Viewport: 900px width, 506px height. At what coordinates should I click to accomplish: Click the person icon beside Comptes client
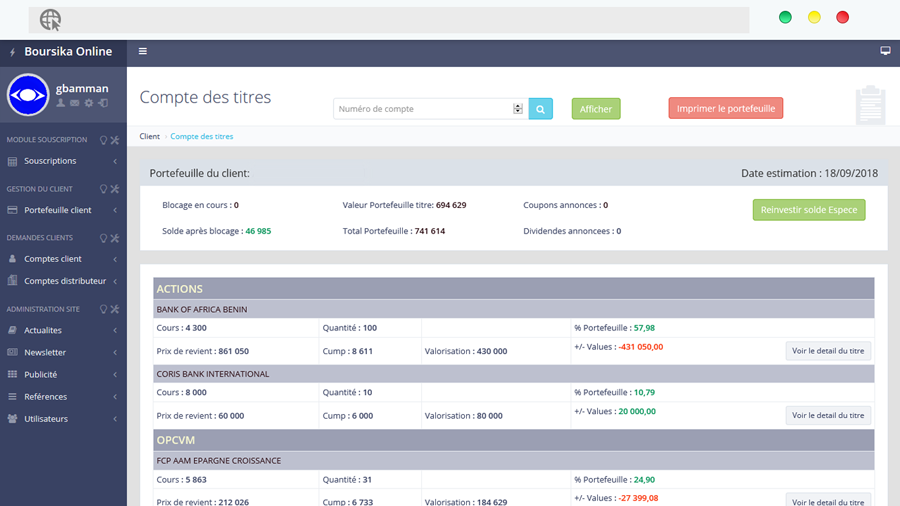(x=12, y=259)
